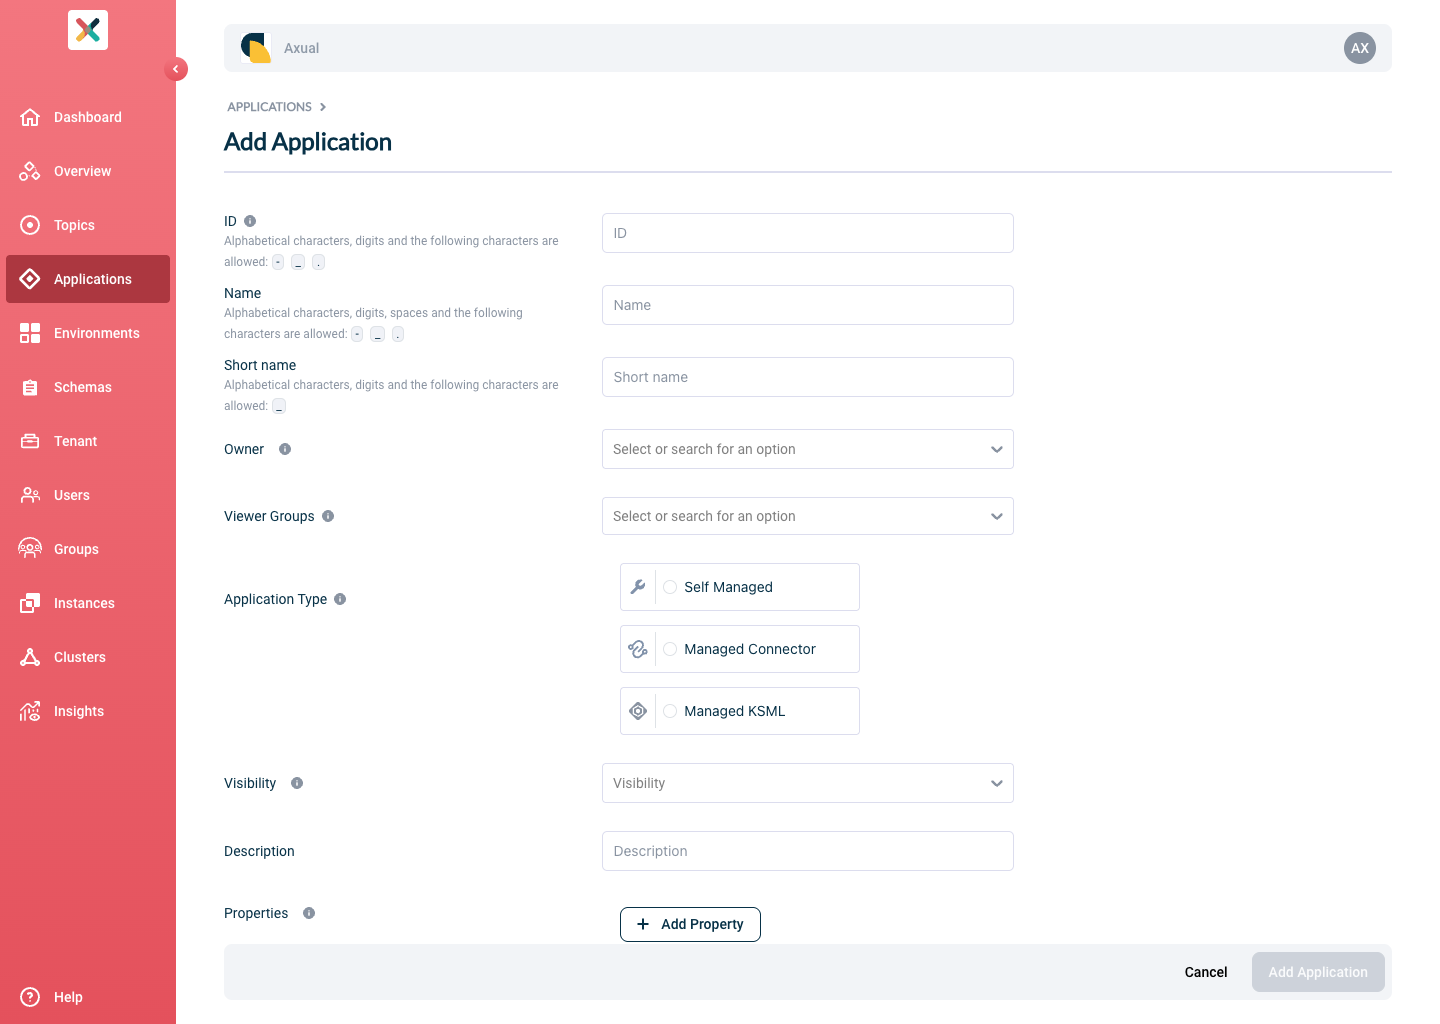Focus the ID input field

(x=808, y=233)
